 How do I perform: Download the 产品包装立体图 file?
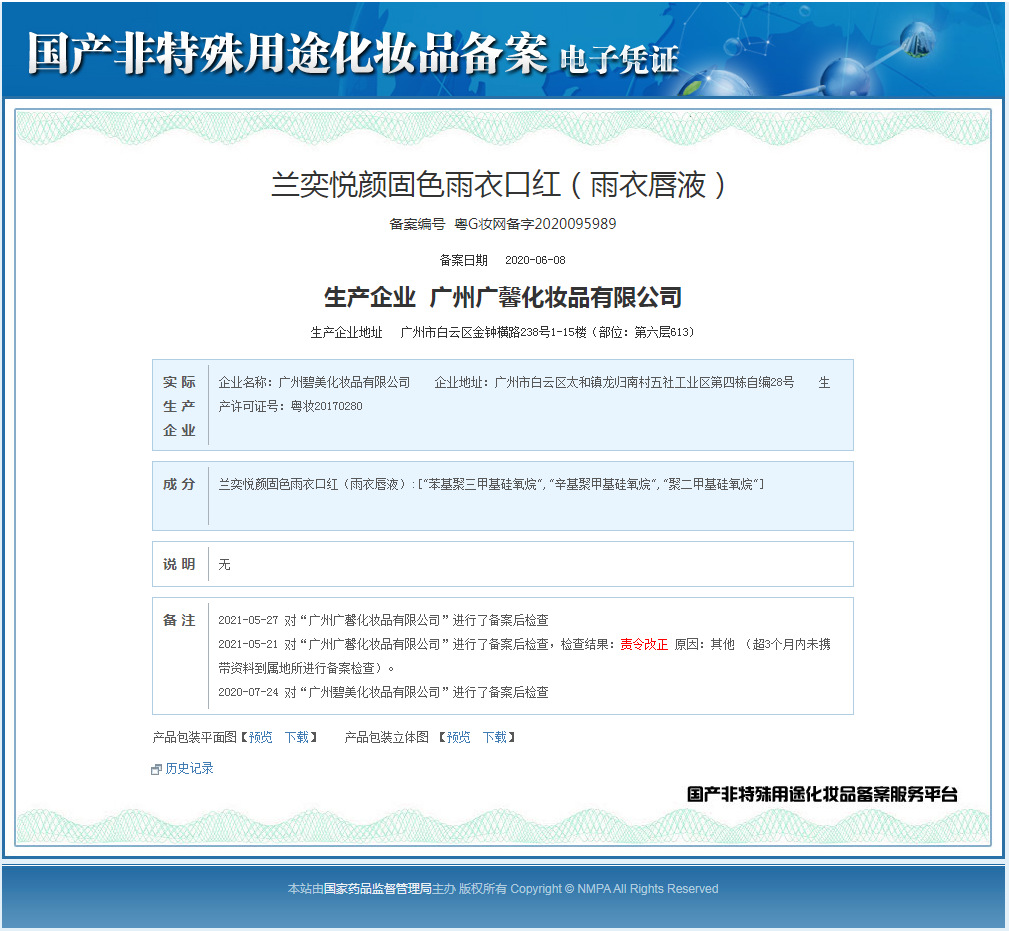[494, 737]
